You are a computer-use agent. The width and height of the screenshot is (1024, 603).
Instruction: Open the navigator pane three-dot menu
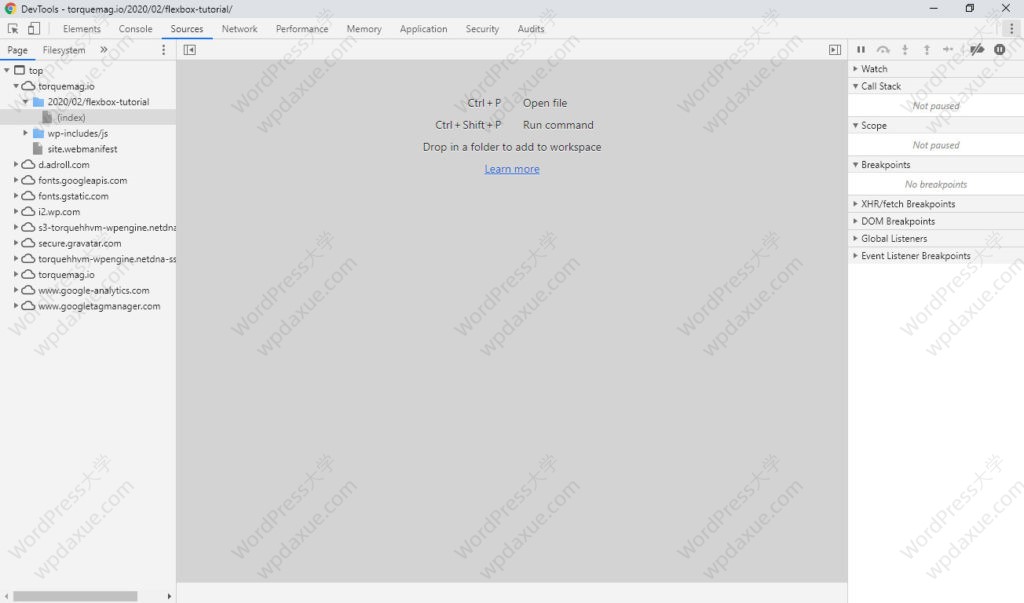pos(163,50)
